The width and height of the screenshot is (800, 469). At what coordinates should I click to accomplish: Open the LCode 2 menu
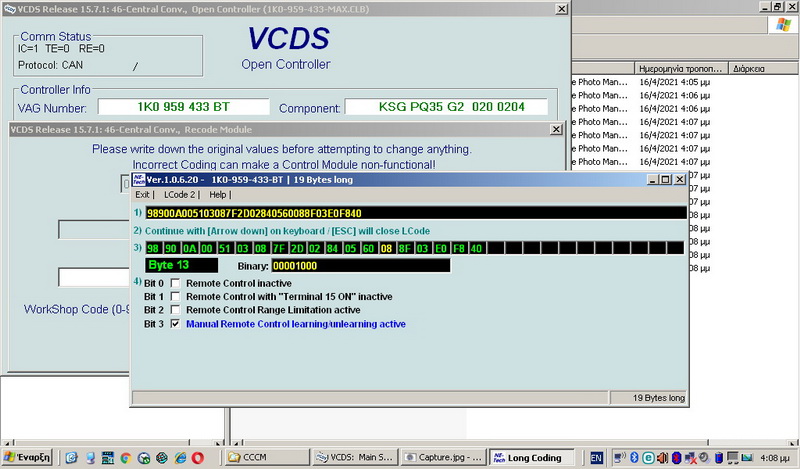coord(179,194)
